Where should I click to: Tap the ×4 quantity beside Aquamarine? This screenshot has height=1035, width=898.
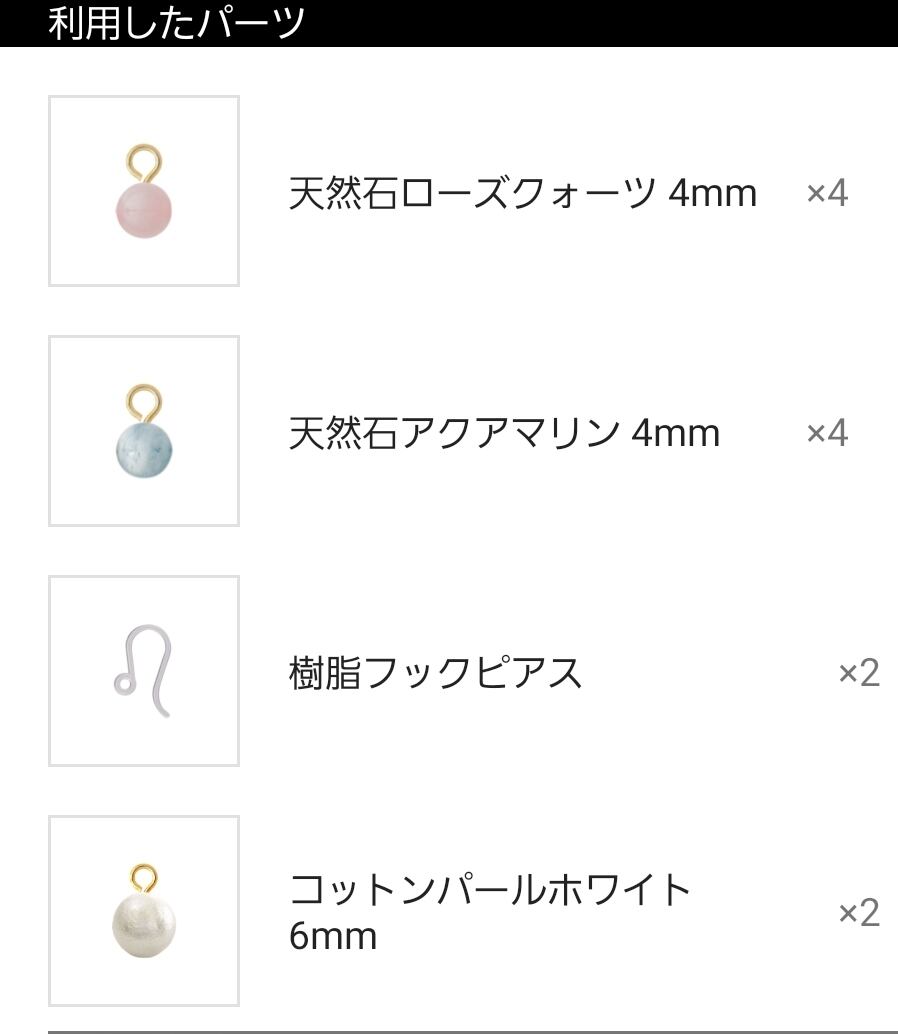click(827, 433)
